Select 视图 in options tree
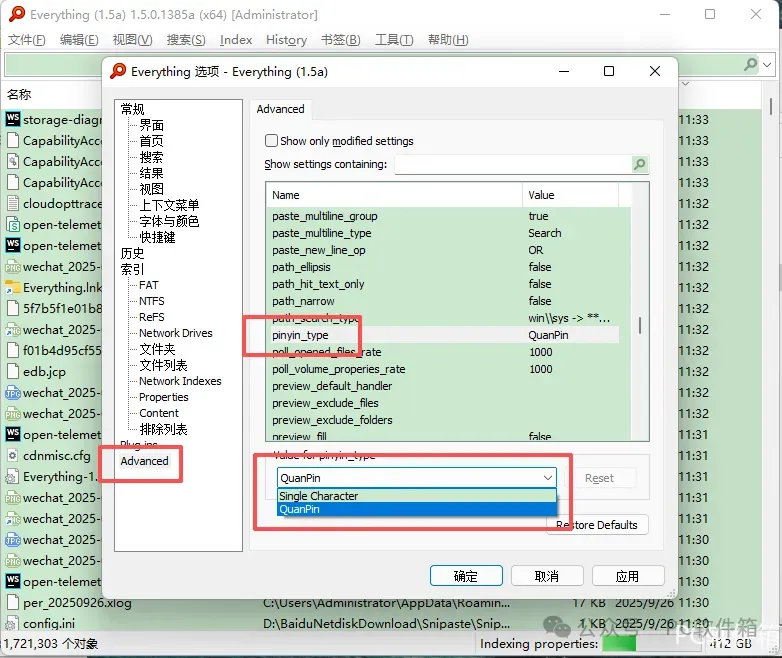Image resolution: width=782 pixels, height=658 pixels. coord(151,189)
